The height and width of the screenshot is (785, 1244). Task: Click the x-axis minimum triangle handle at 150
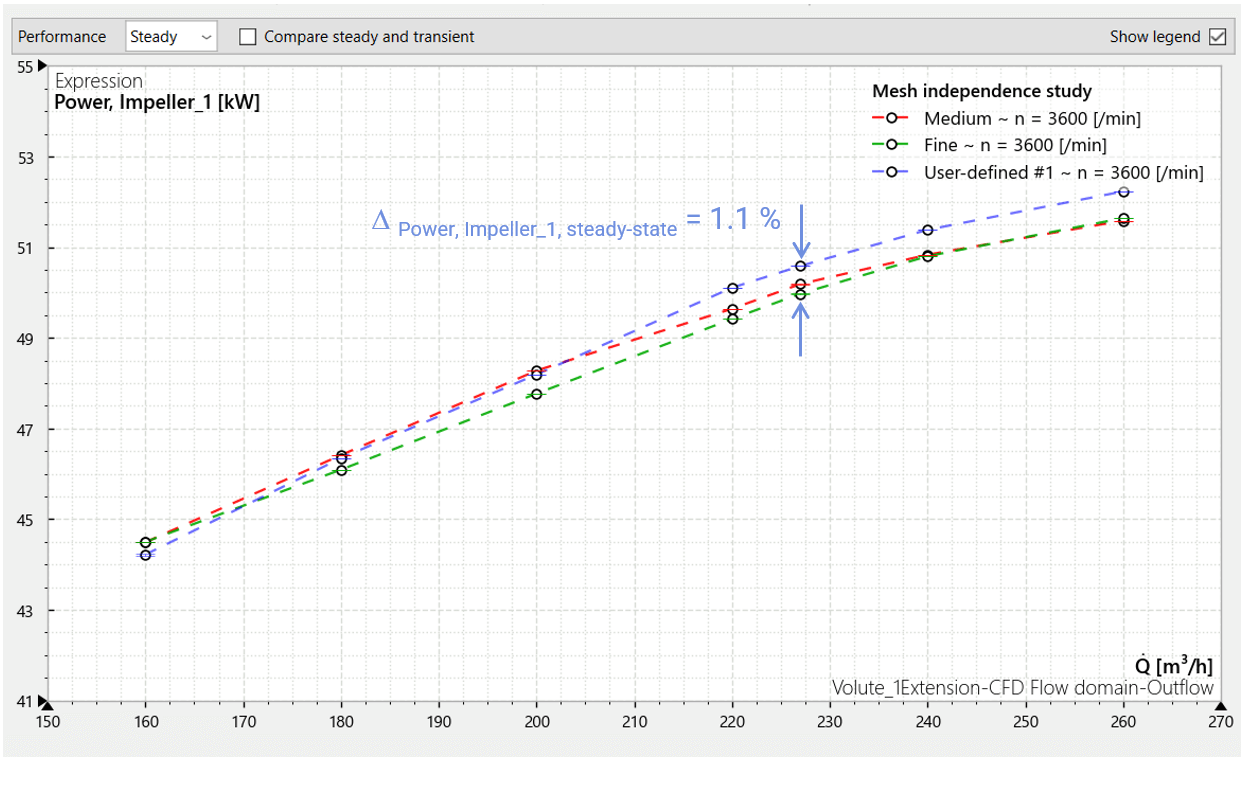pos(48,707)
